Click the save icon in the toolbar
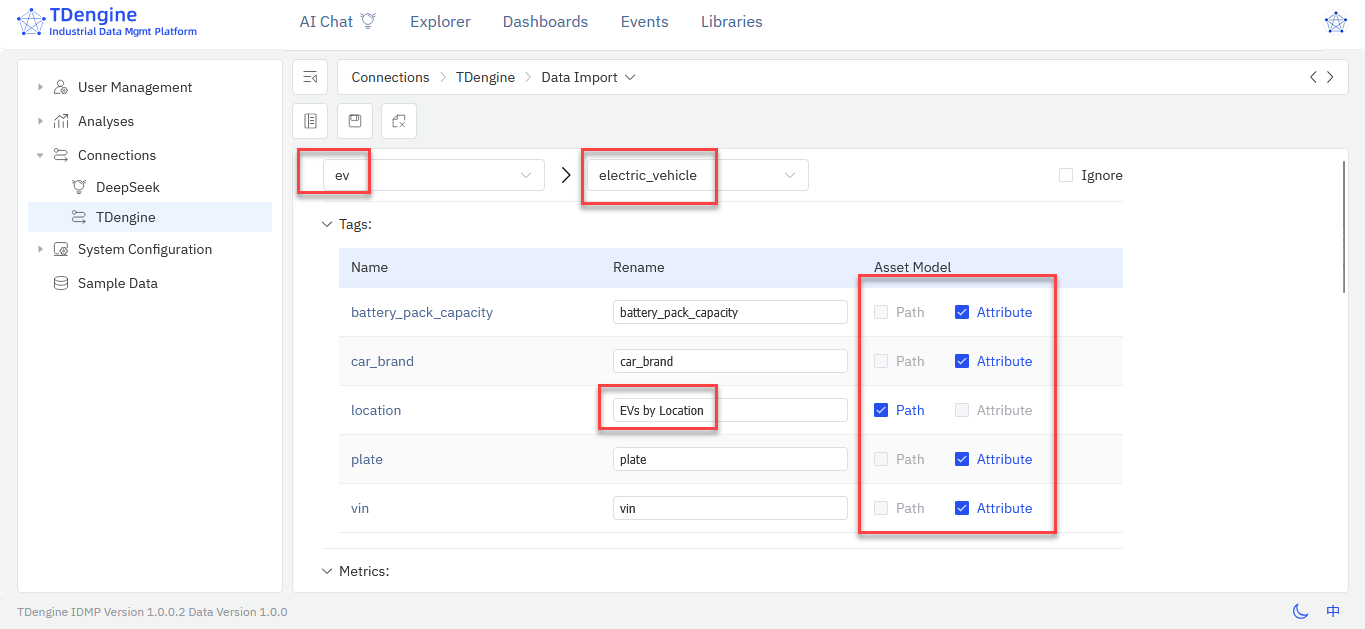 pyautogui.click(x=355, y=121)
